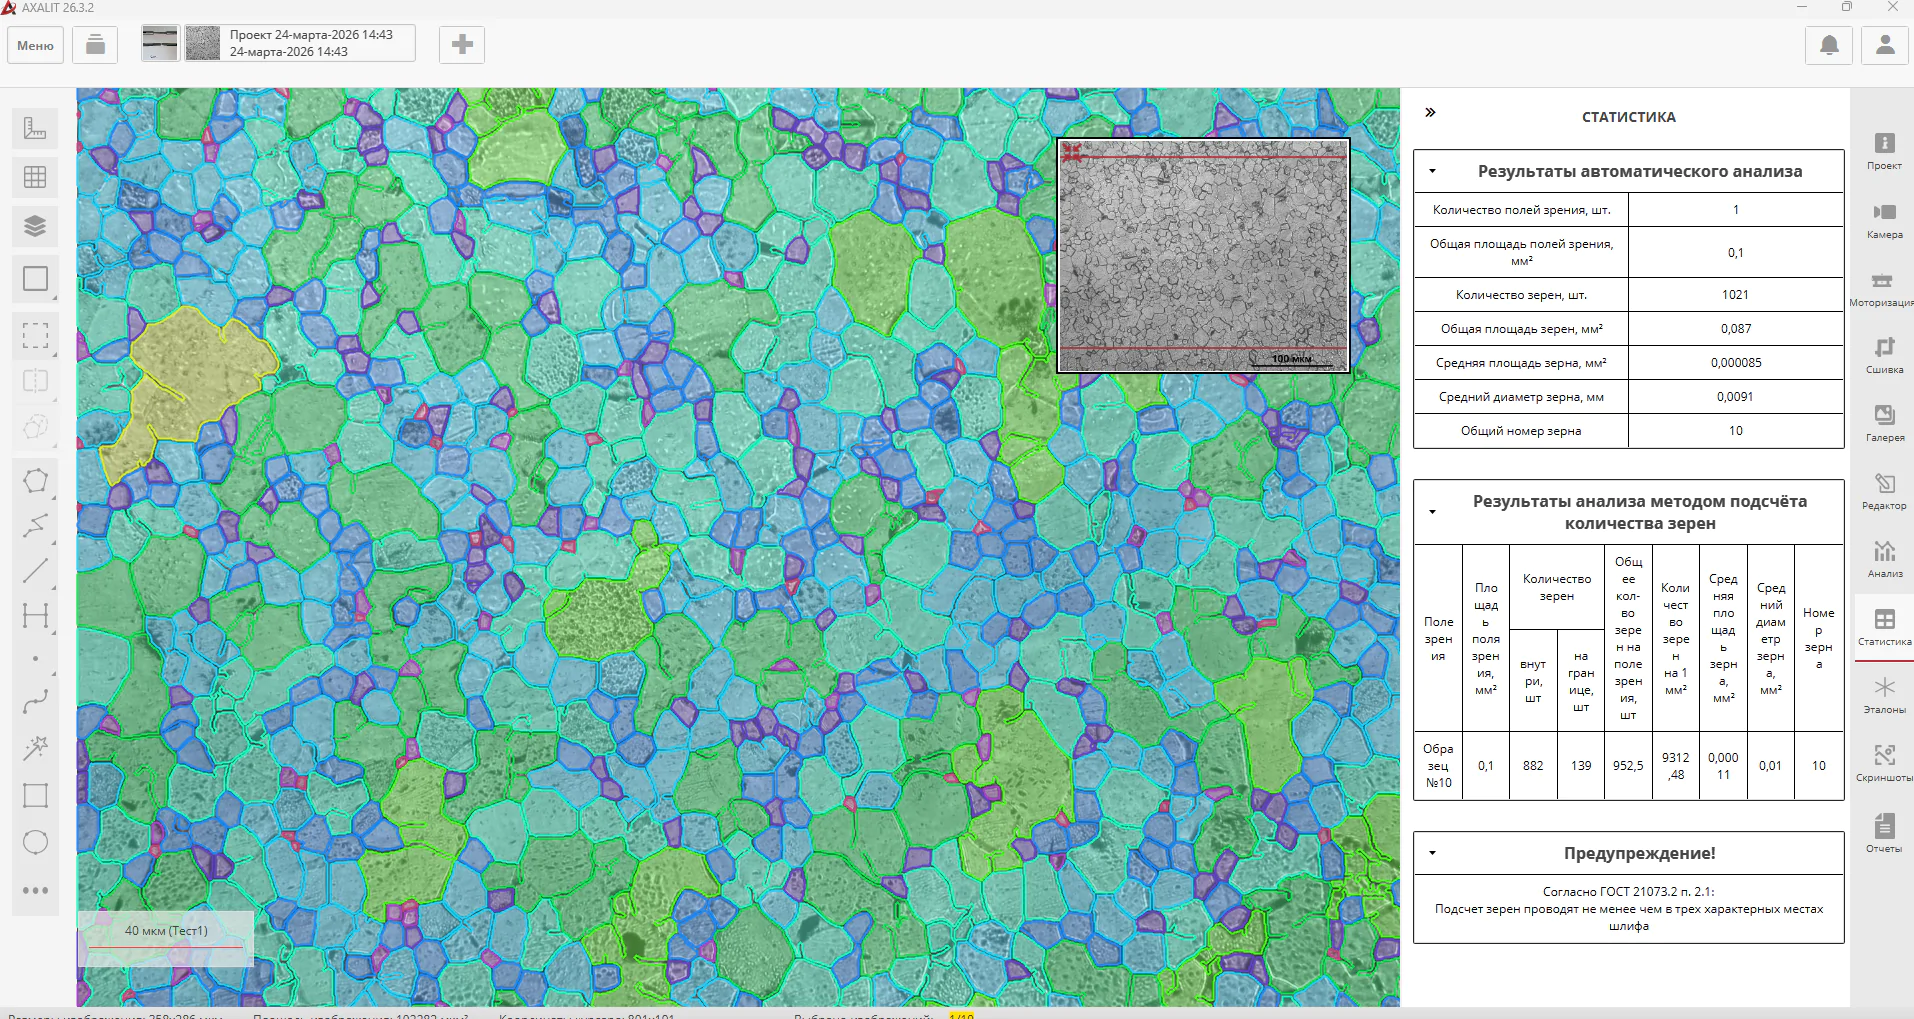The image size is (1914, 1019).
Task: Switch to the Анализ sidebar tab
Action: click(1884, 559)
